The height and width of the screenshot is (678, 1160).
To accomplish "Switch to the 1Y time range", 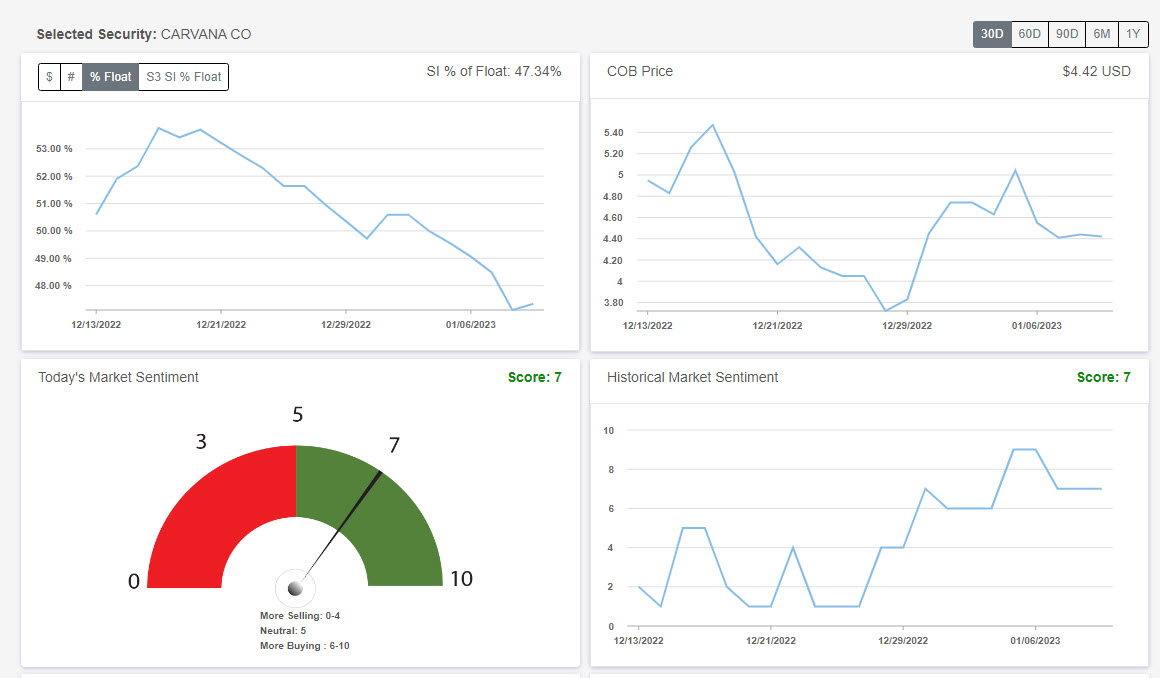I will click(x=1133, y=34).
